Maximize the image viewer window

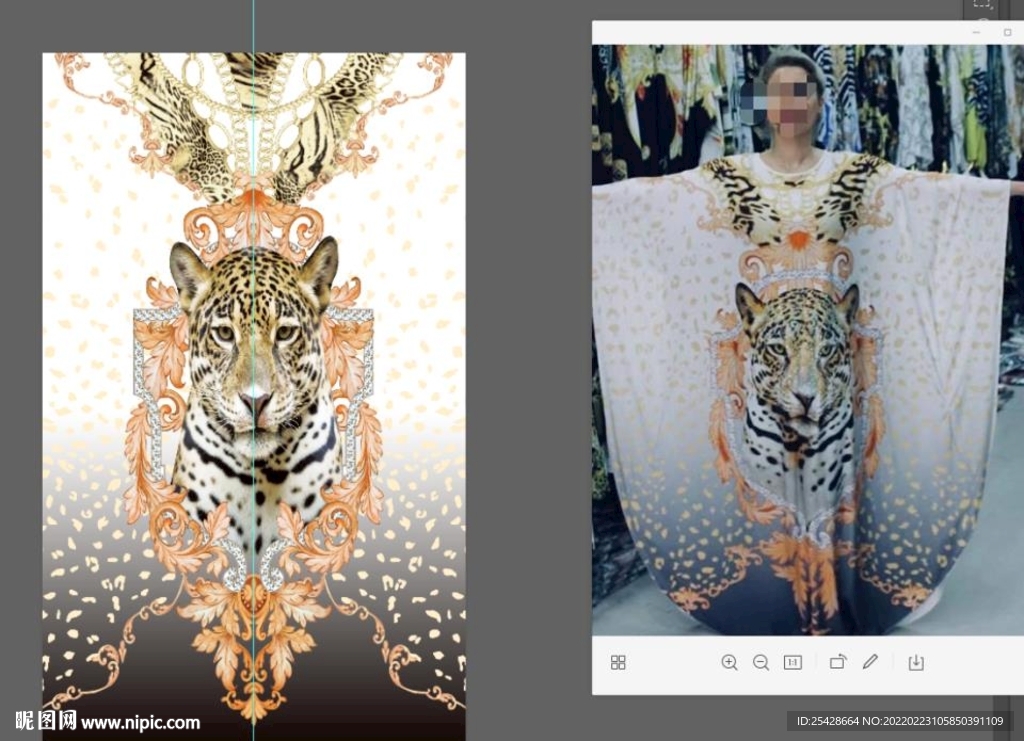pyautogui.click(x=1007, y=32)
